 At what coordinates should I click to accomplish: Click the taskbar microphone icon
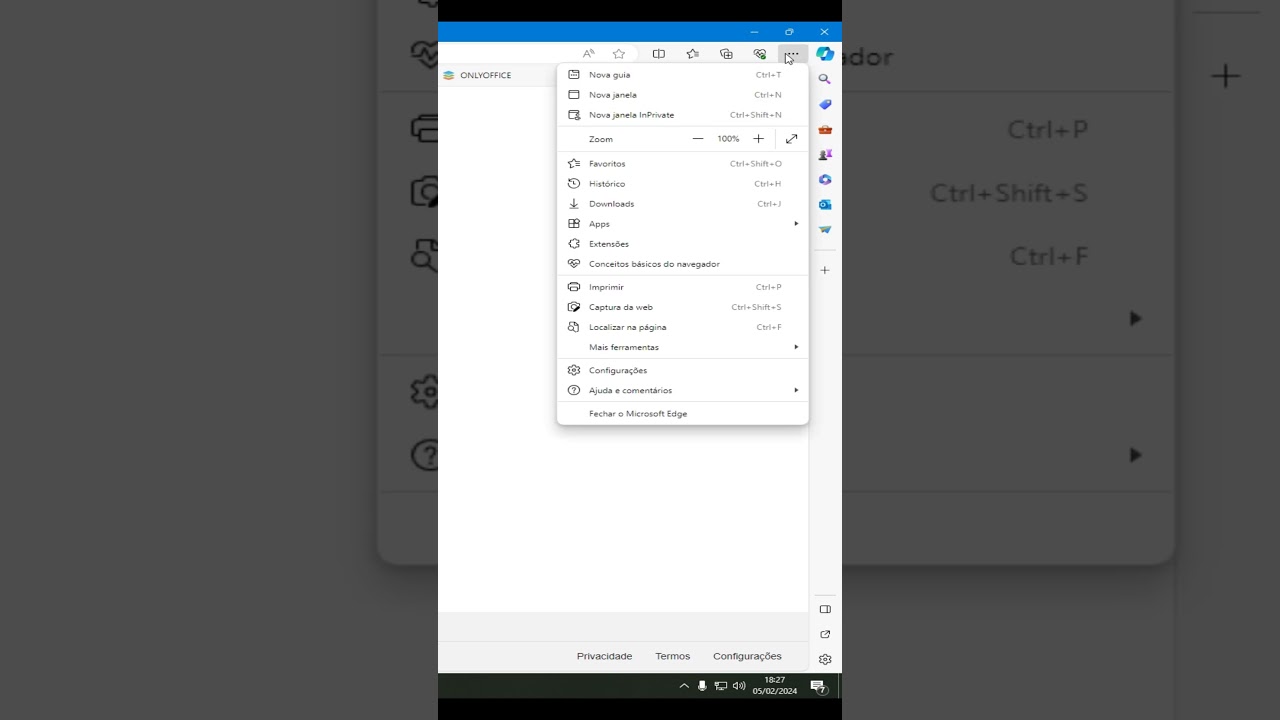tap(702, 686)
